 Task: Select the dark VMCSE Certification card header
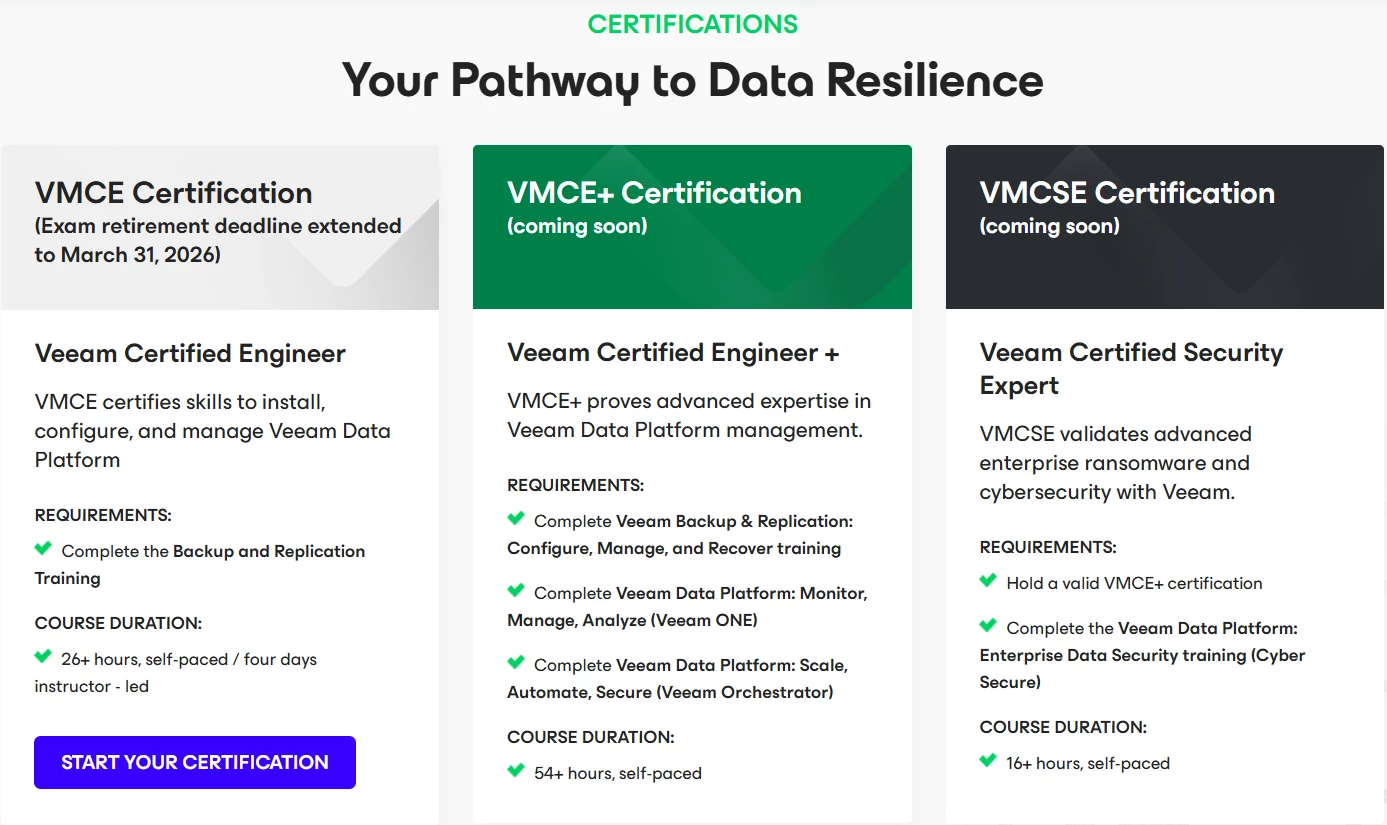(1165, 227)
